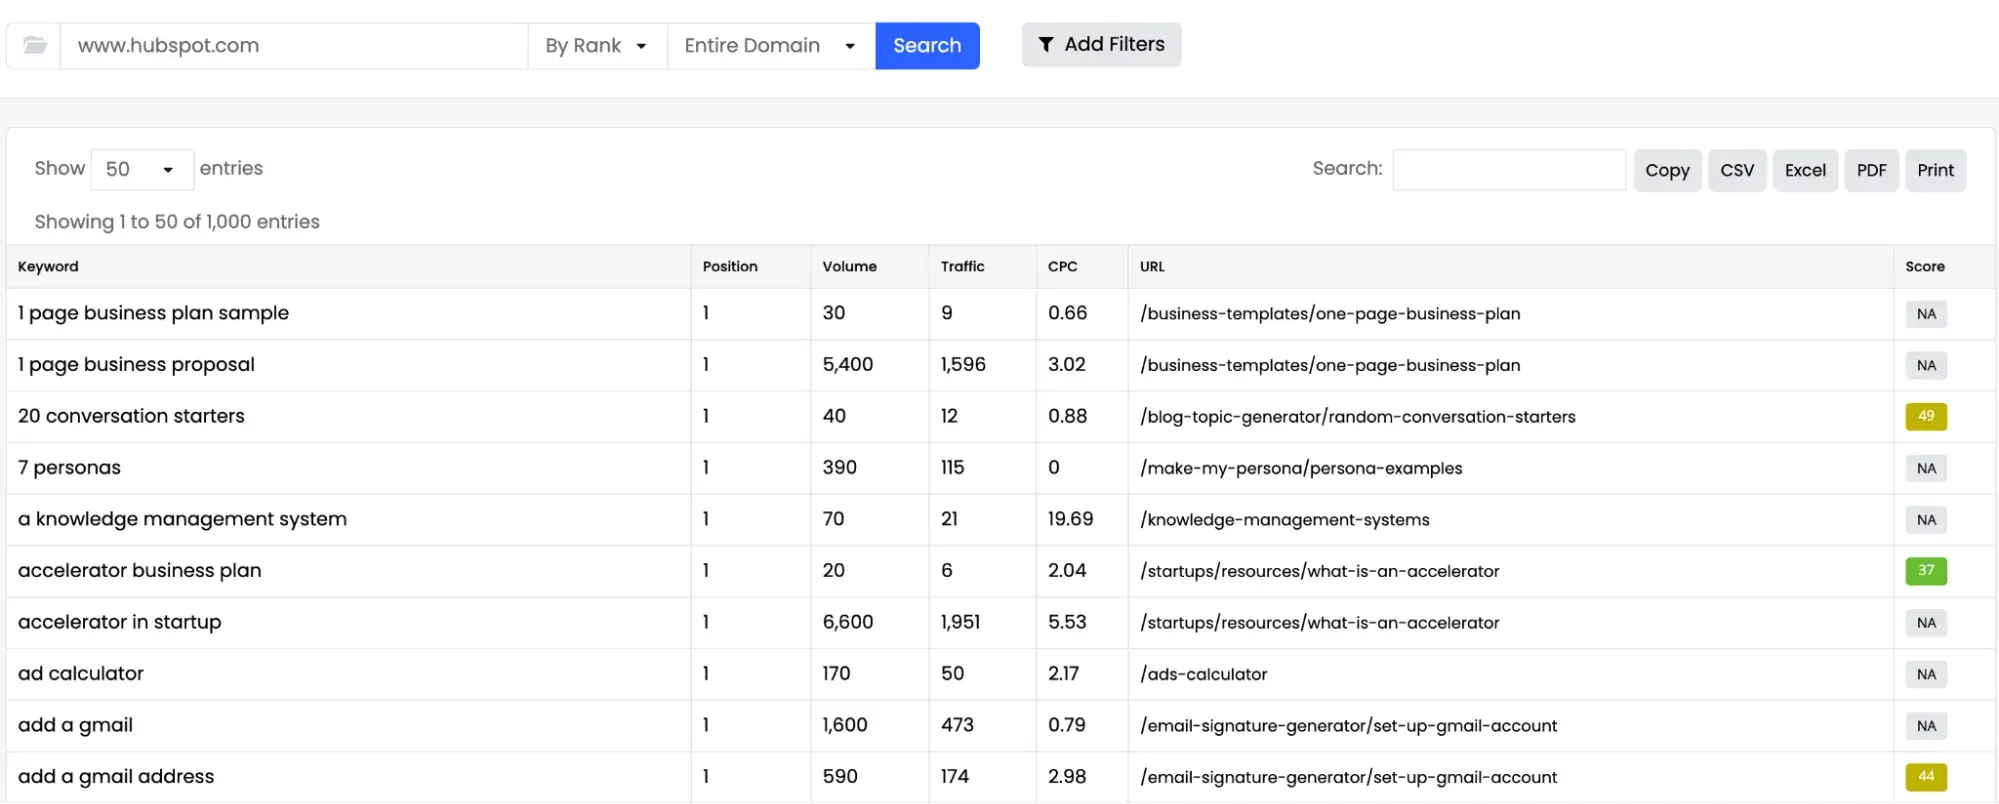Click the www.hubspot.com domain input field
Screen dimensions: 1999x804
click(294, 46)
